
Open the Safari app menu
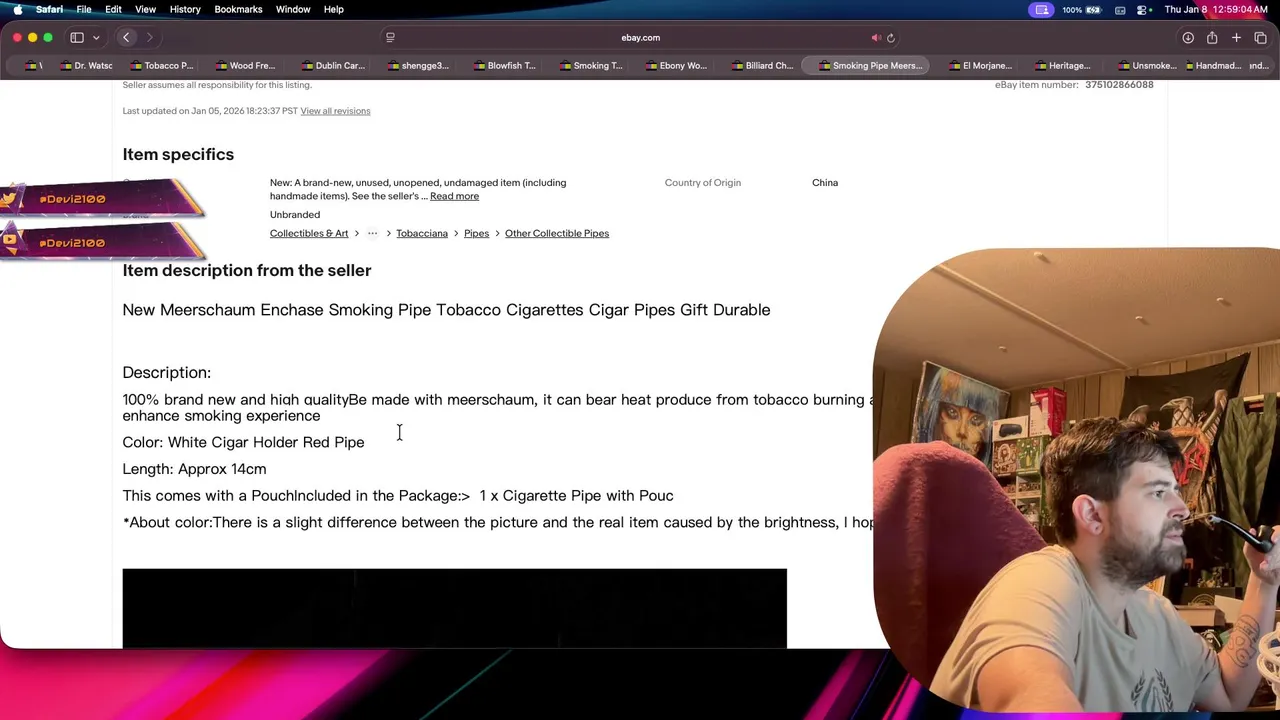point(49,10)
